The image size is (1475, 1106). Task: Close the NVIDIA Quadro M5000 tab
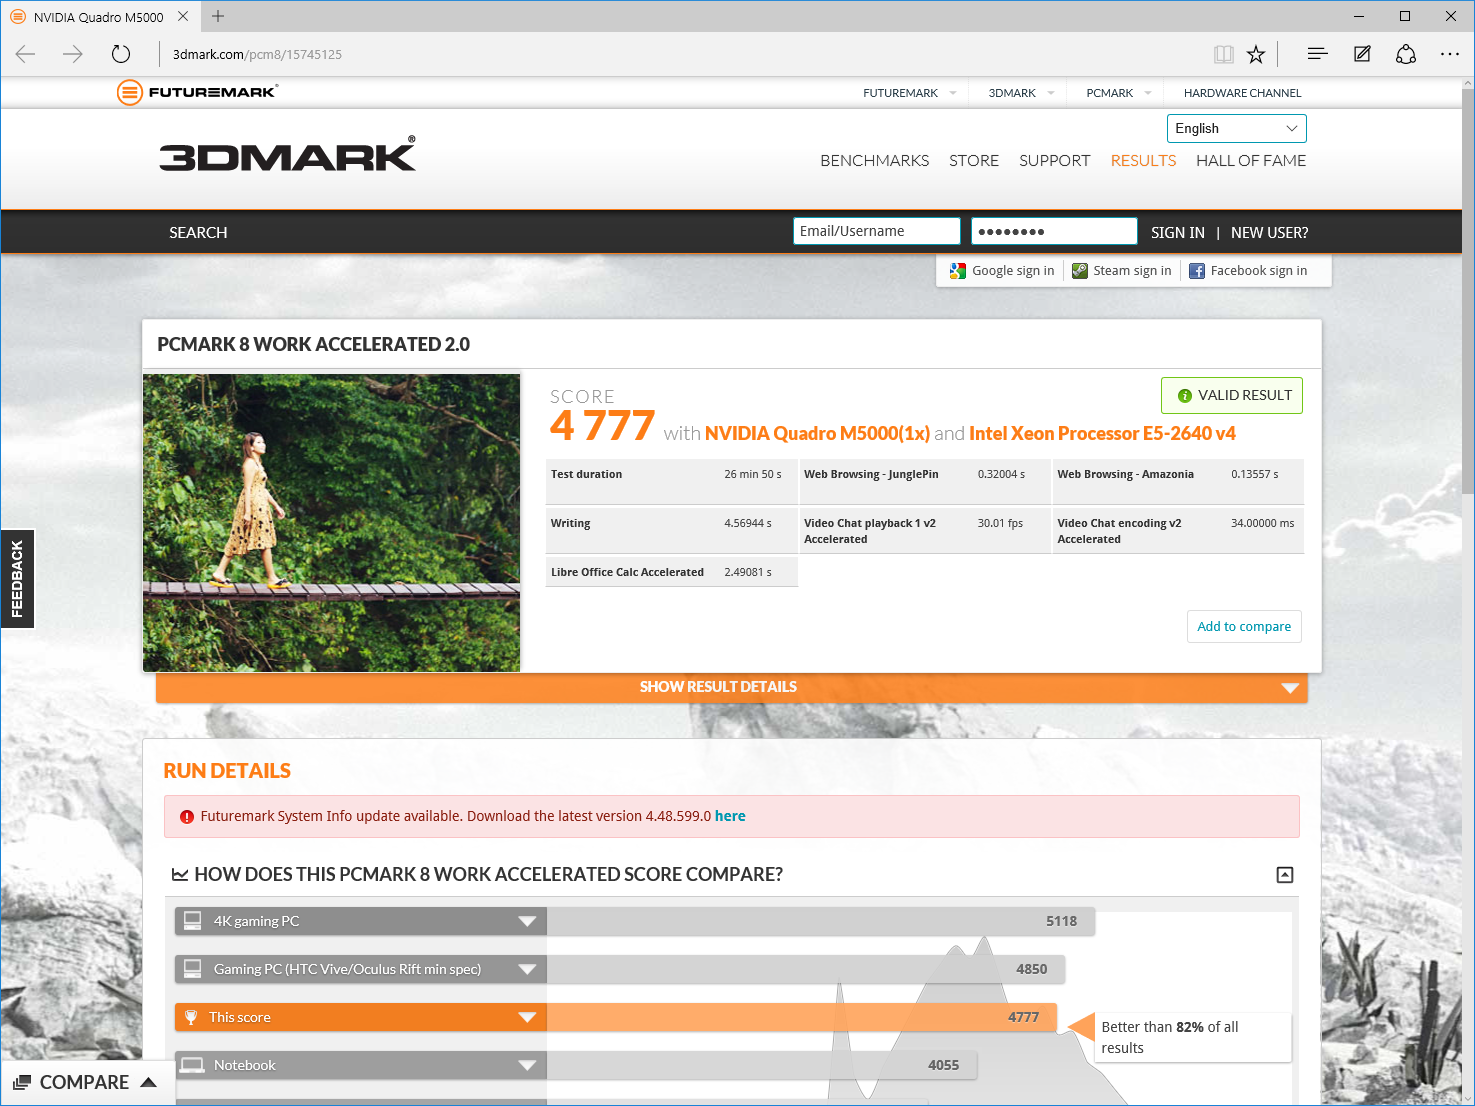pyautogui.click(x=183, y=16)
